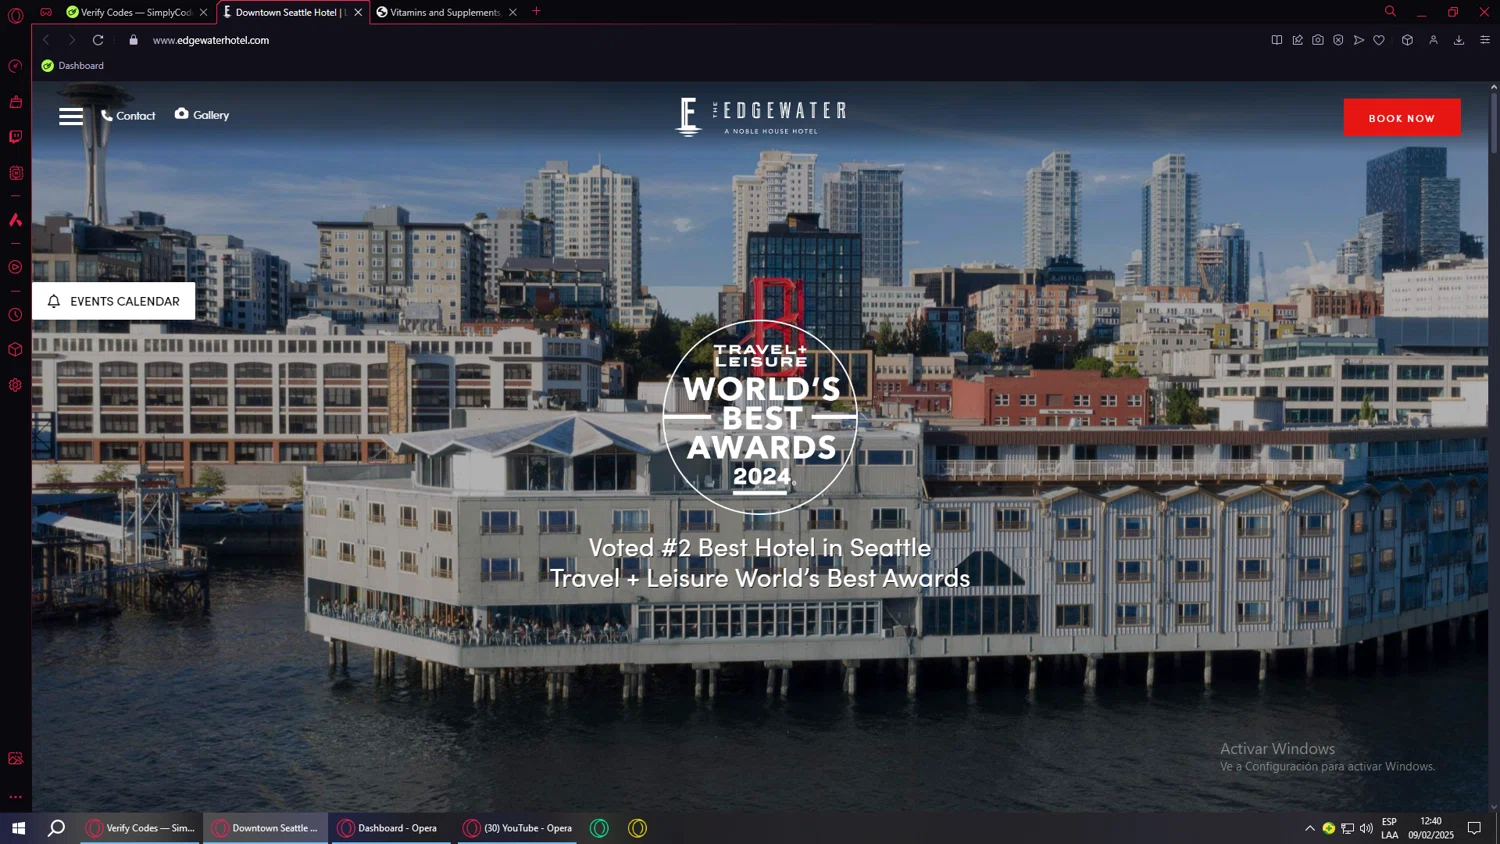Open the Twitch sidebar panel
Screen dimensions: 1500x844
coord(15,137)
